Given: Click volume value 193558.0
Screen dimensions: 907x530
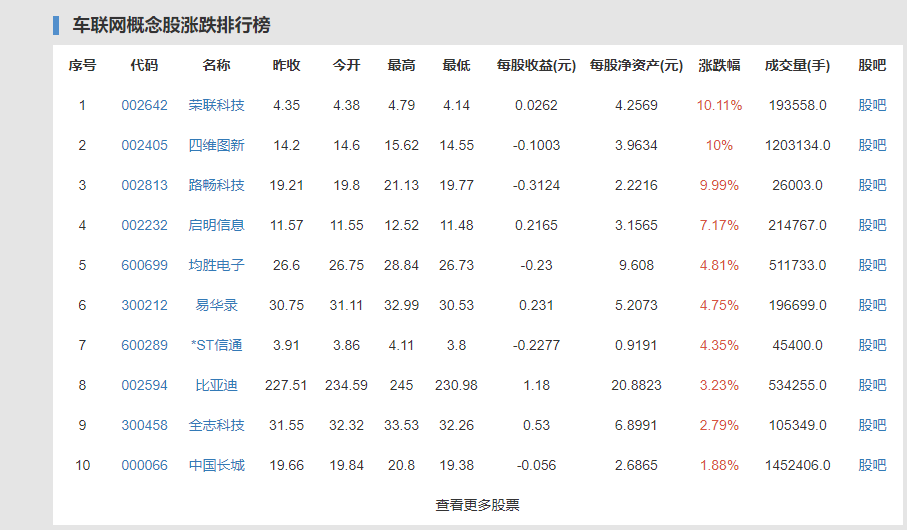Looking at the screenshot, I should point(797,105).
